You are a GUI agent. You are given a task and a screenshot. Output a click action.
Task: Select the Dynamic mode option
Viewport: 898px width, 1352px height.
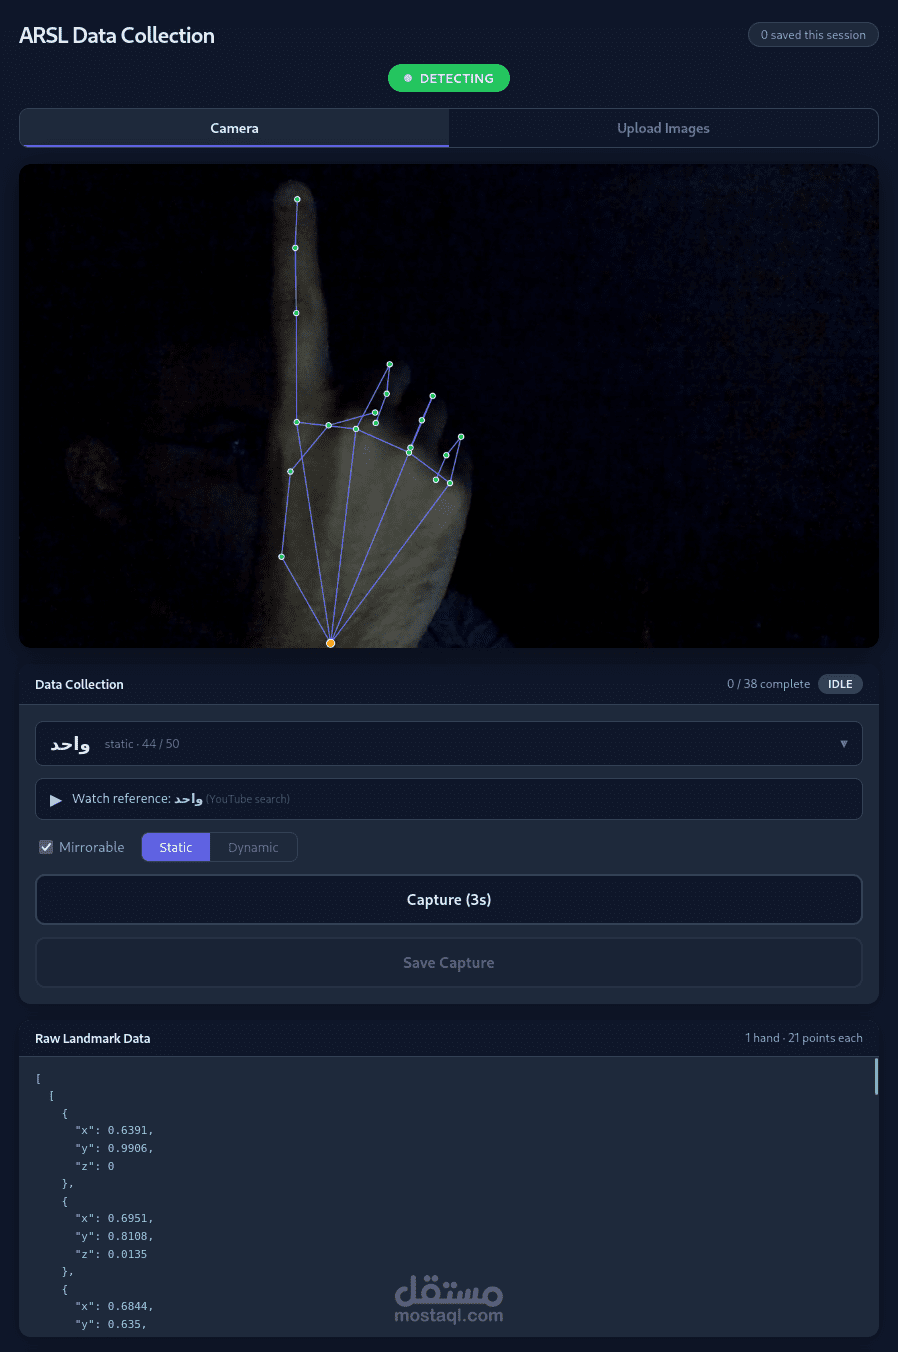point(253,847)
